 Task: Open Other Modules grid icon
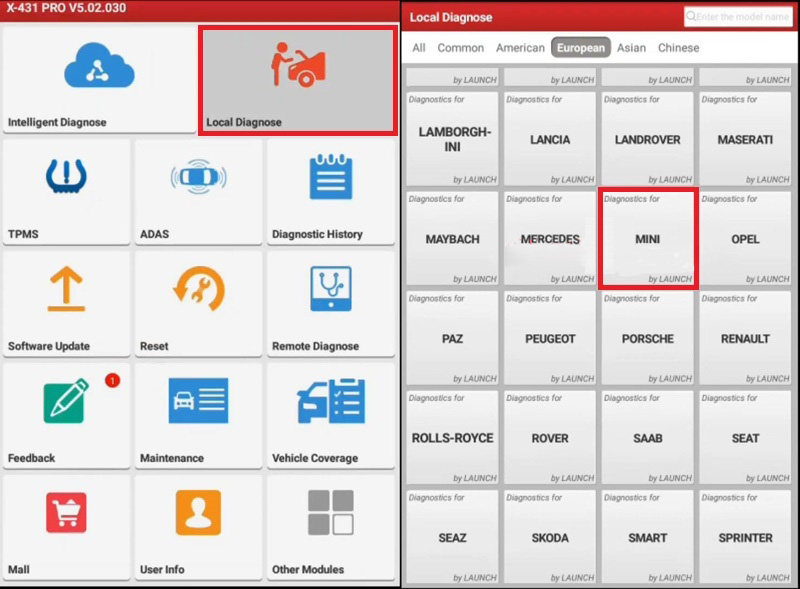point(331,512)
